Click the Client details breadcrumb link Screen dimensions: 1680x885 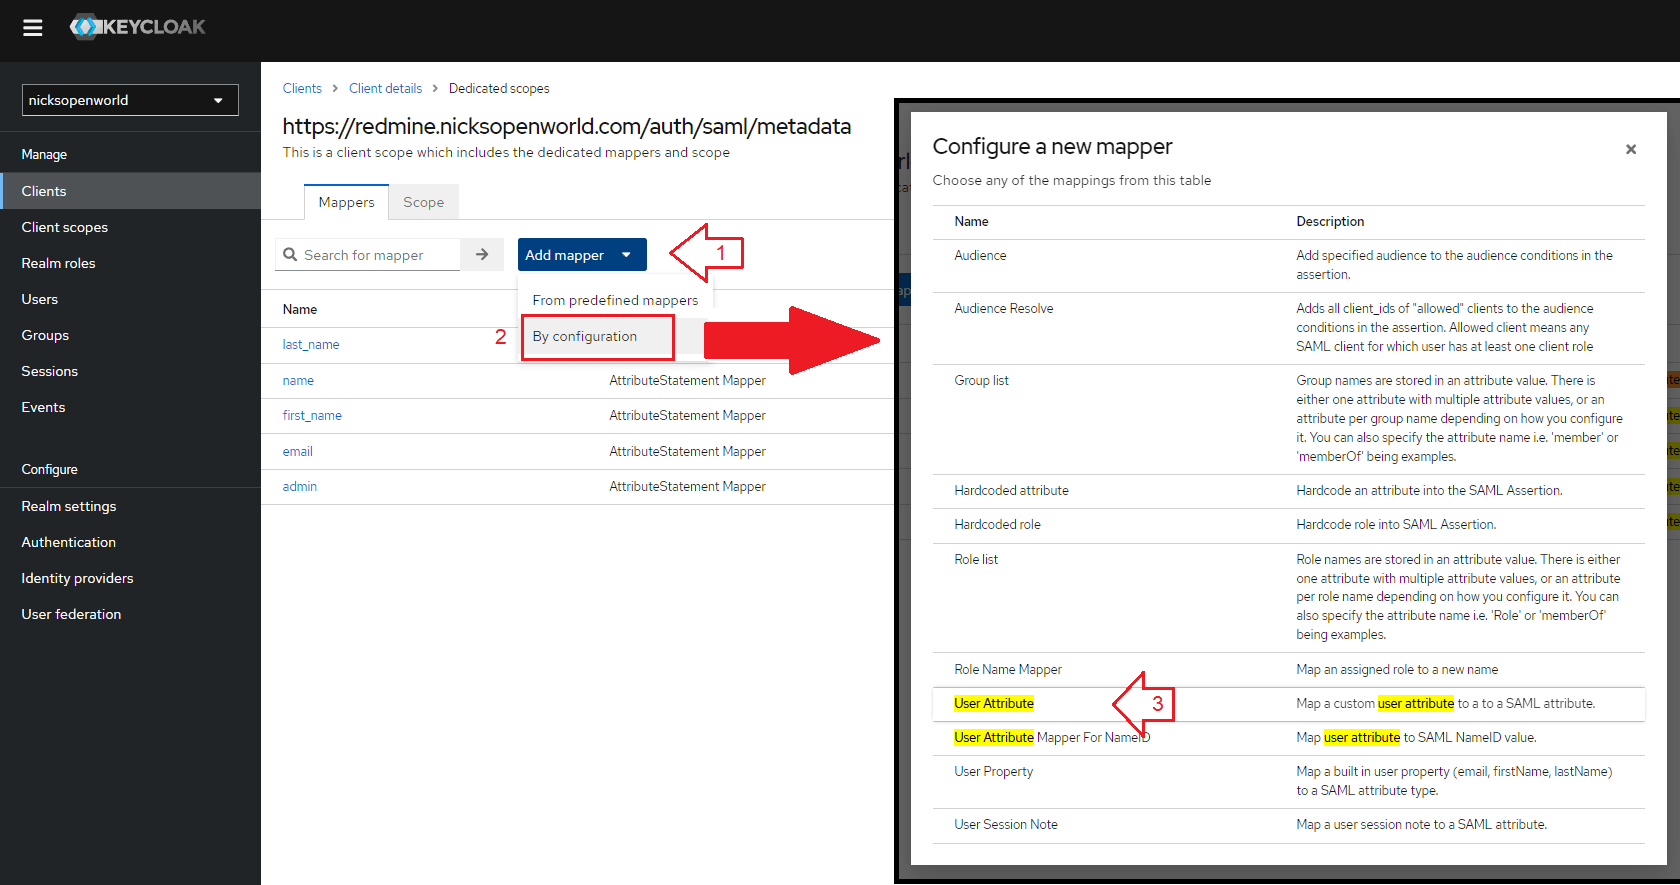(385, 88)
